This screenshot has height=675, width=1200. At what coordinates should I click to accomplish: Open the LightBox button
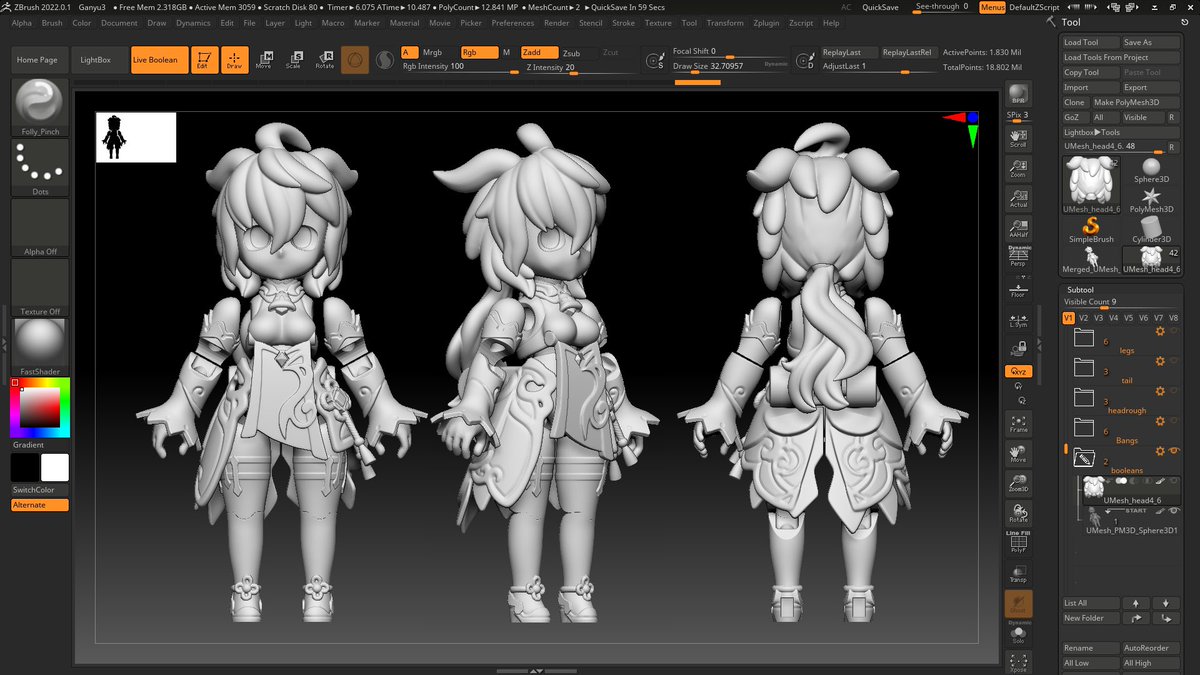tap(97, 60)
